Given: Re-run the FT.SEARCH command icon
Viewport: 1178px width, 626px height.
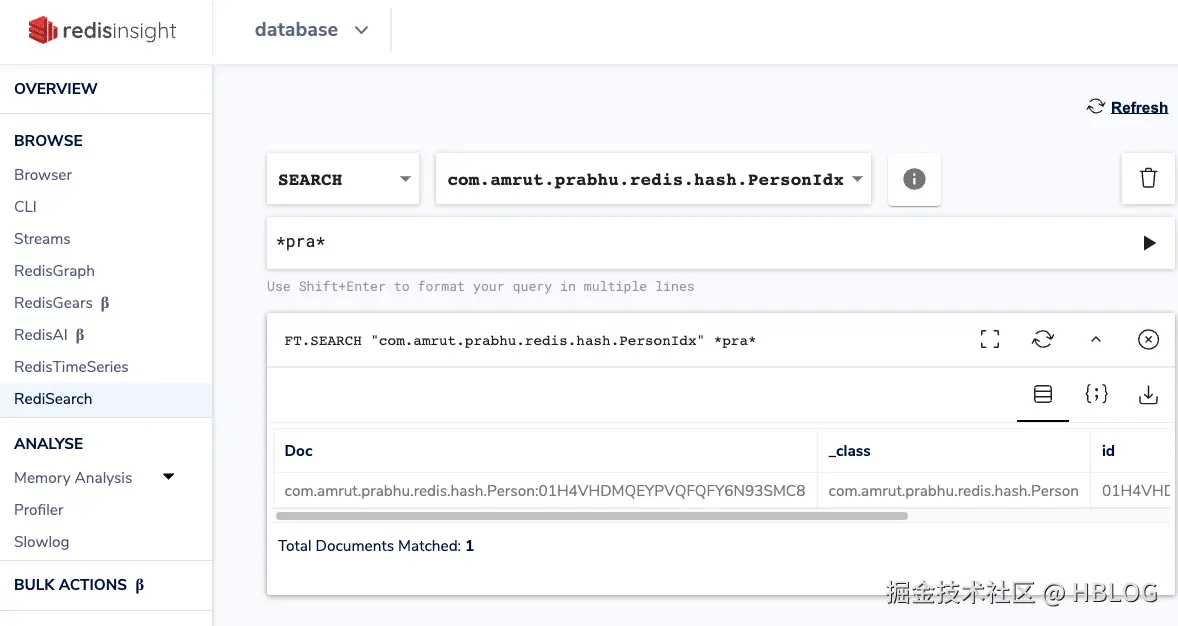Looking at the screenshot, I should 1043,340.
